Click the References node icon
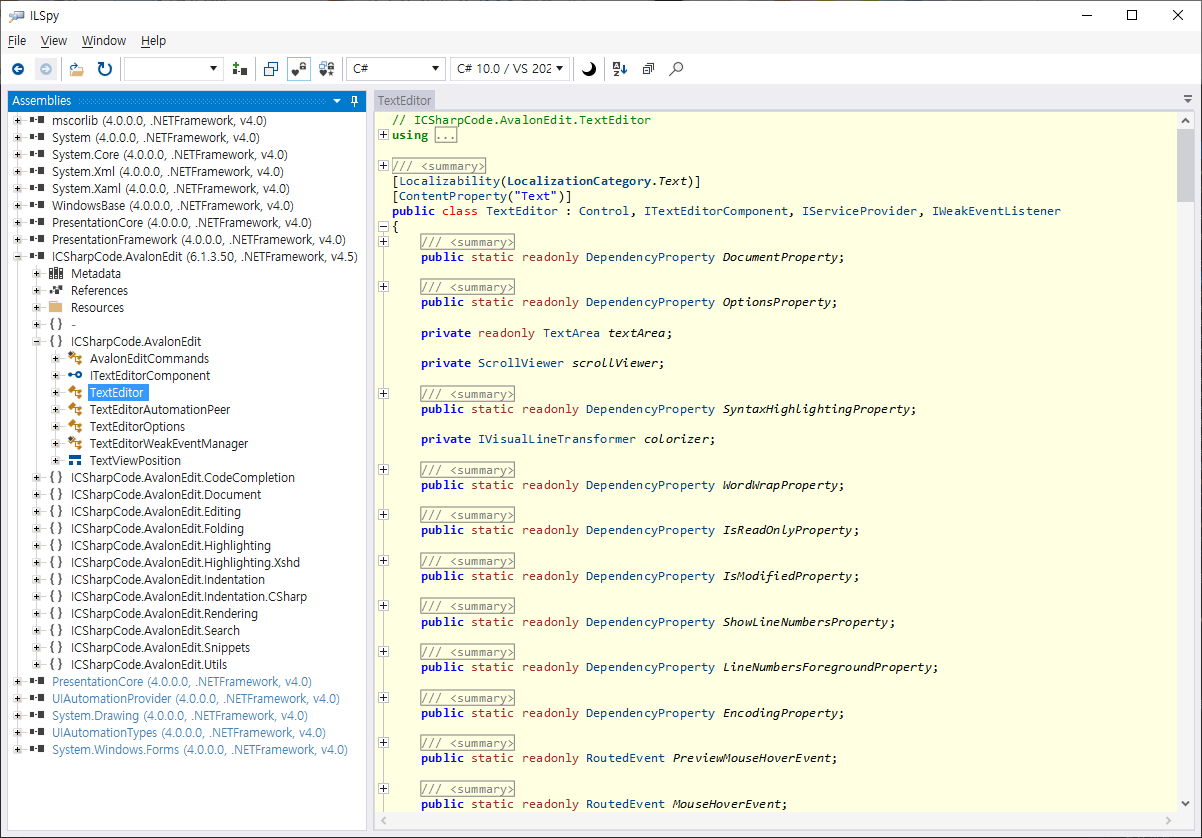 pyautogui.click(x=56, y=291)
